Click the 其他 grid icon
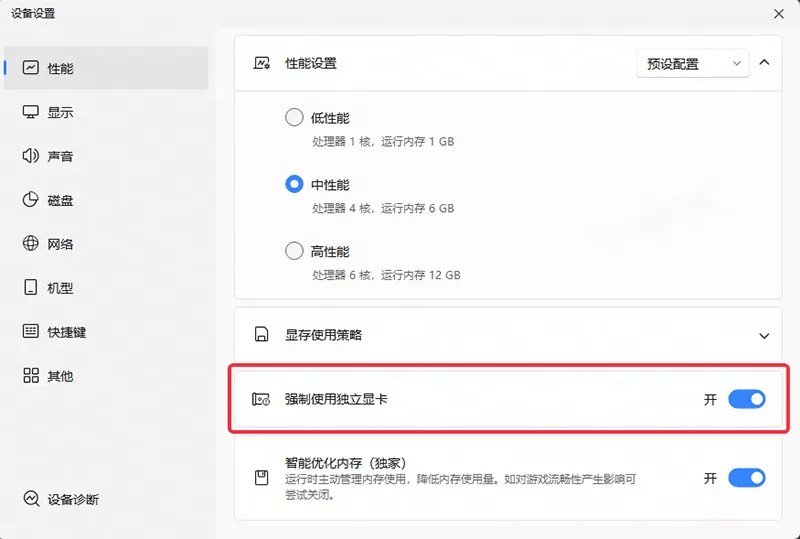 (x=31, y=376)
